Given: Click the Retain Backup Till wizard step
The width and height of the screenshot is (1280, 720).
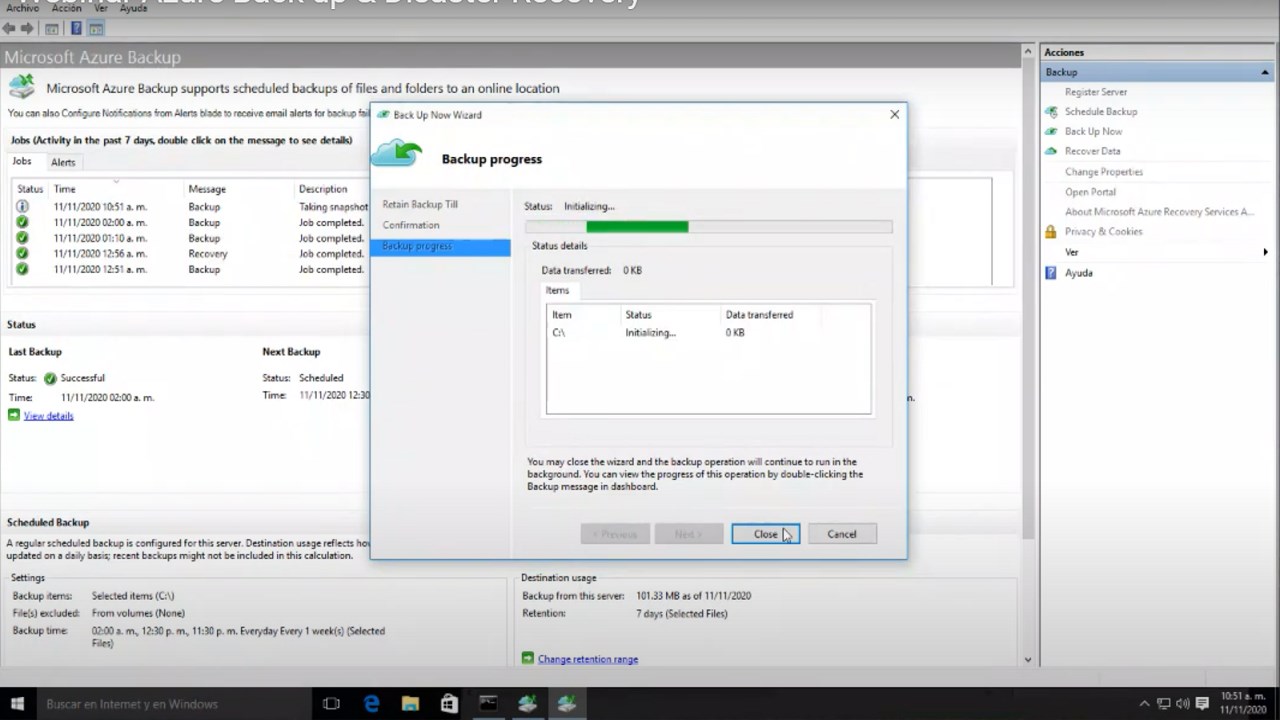Looking at the screenshot, I should click(x=420, y=204).
